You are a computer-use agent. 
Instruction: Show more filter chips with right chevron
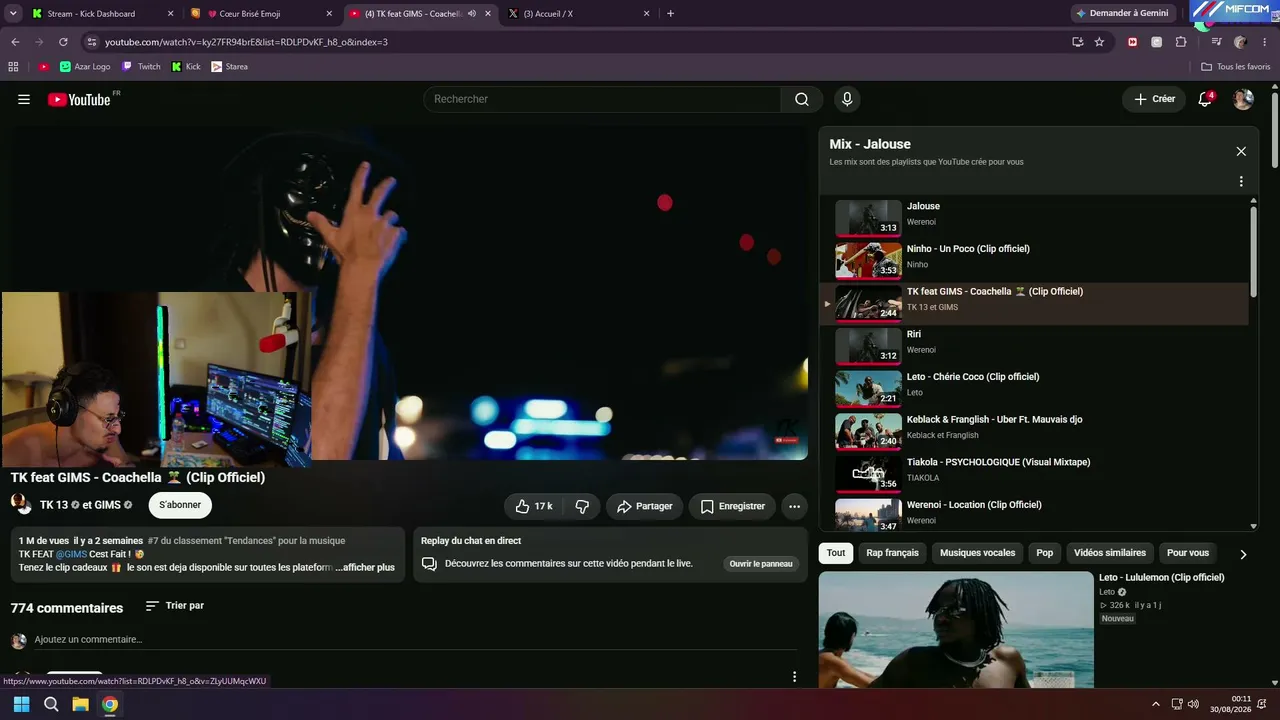point(1243,554)
